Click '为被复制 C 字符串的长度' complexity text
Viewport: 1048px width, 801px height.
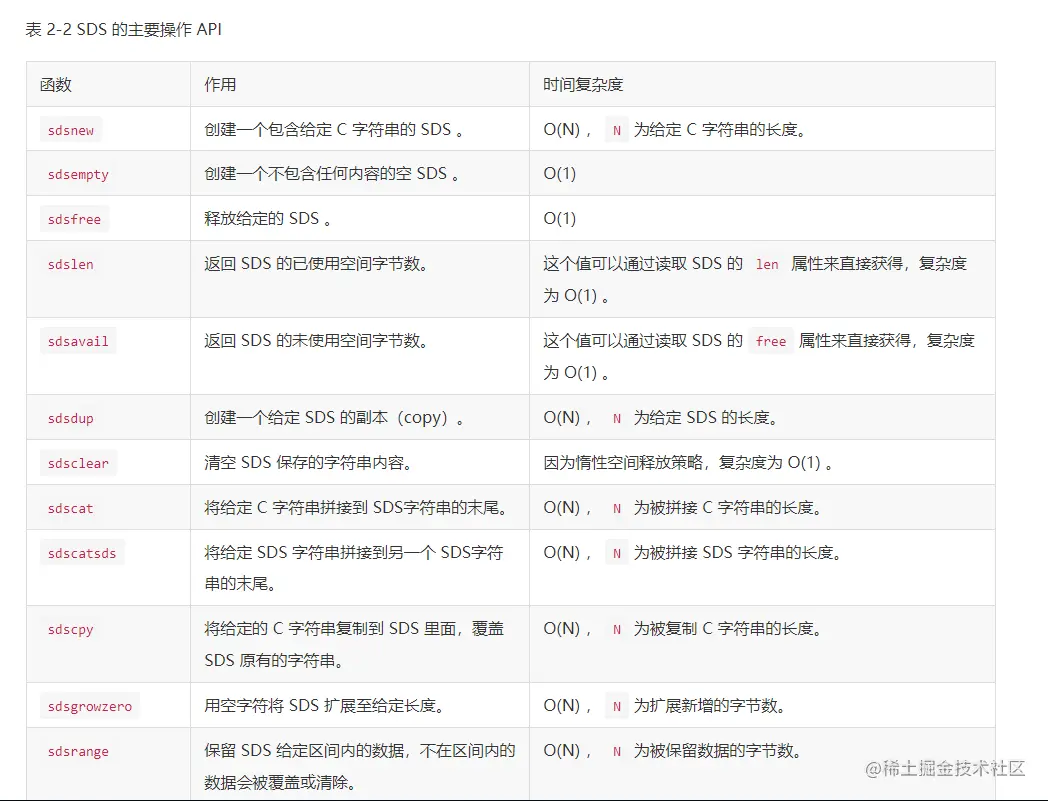(728, 629)
